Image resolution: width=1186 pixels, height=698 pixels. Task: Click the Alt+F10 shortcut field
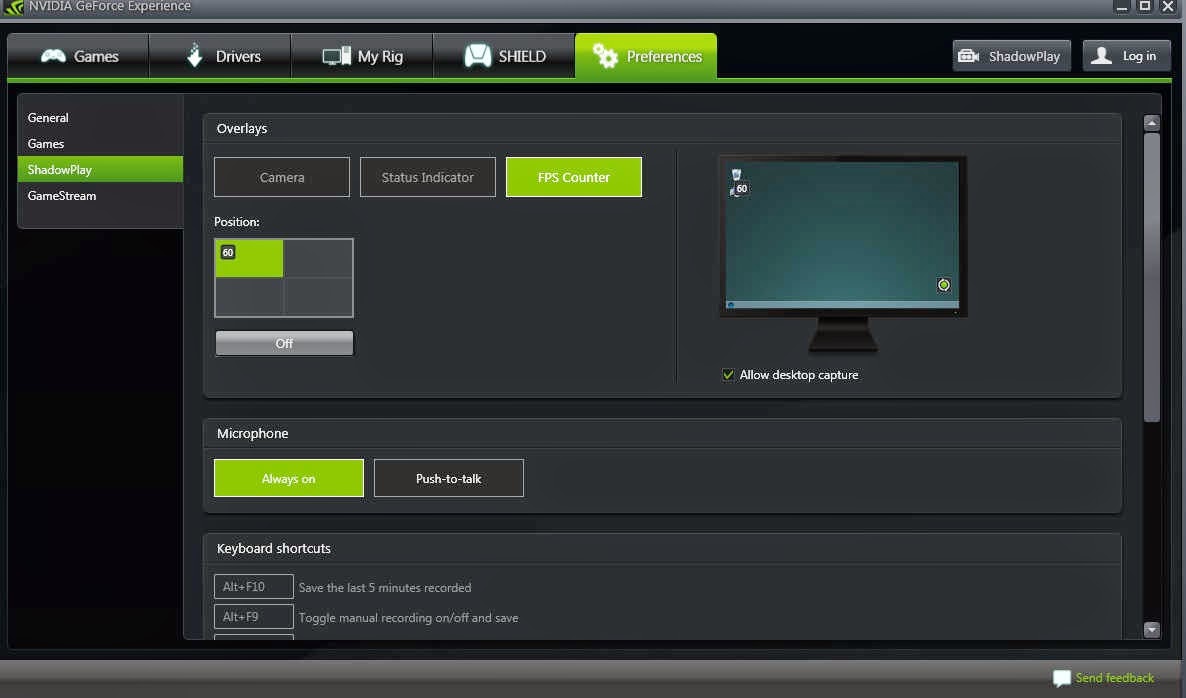click(253, 586)
